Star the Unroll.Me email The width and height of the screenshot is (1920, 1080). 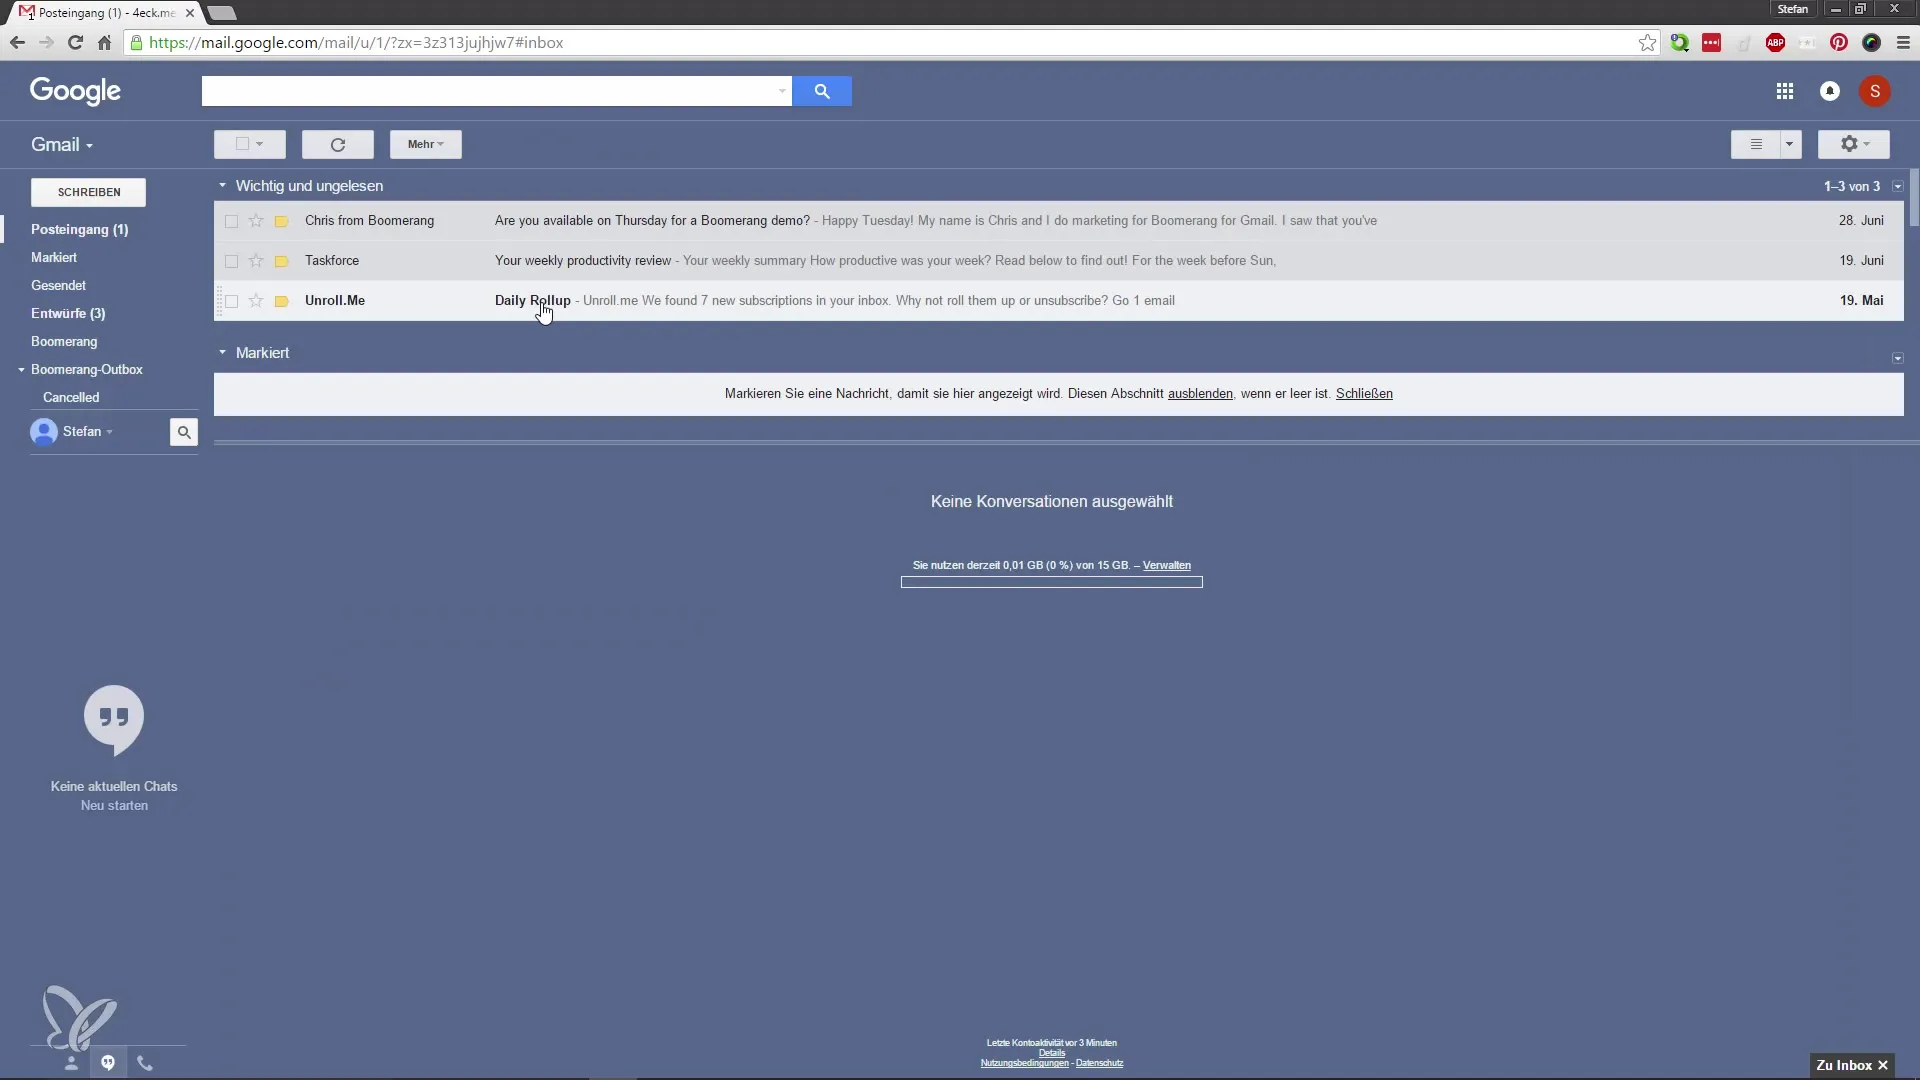(256, 301)
